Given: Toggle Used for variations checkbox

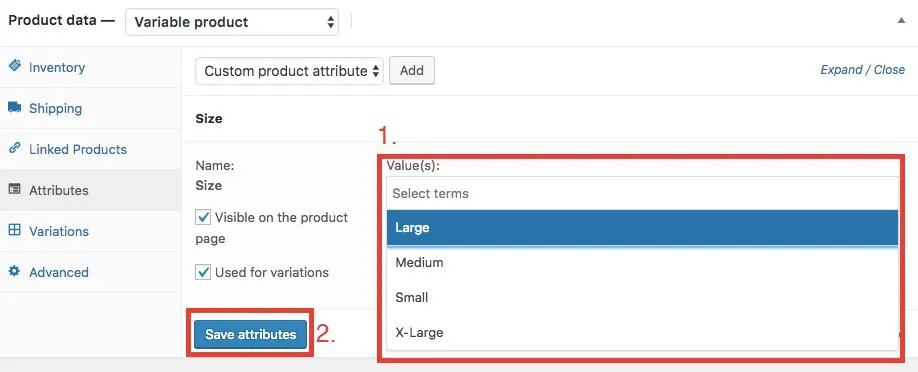Looking at the screenshot, I should (x=203, y=272).
